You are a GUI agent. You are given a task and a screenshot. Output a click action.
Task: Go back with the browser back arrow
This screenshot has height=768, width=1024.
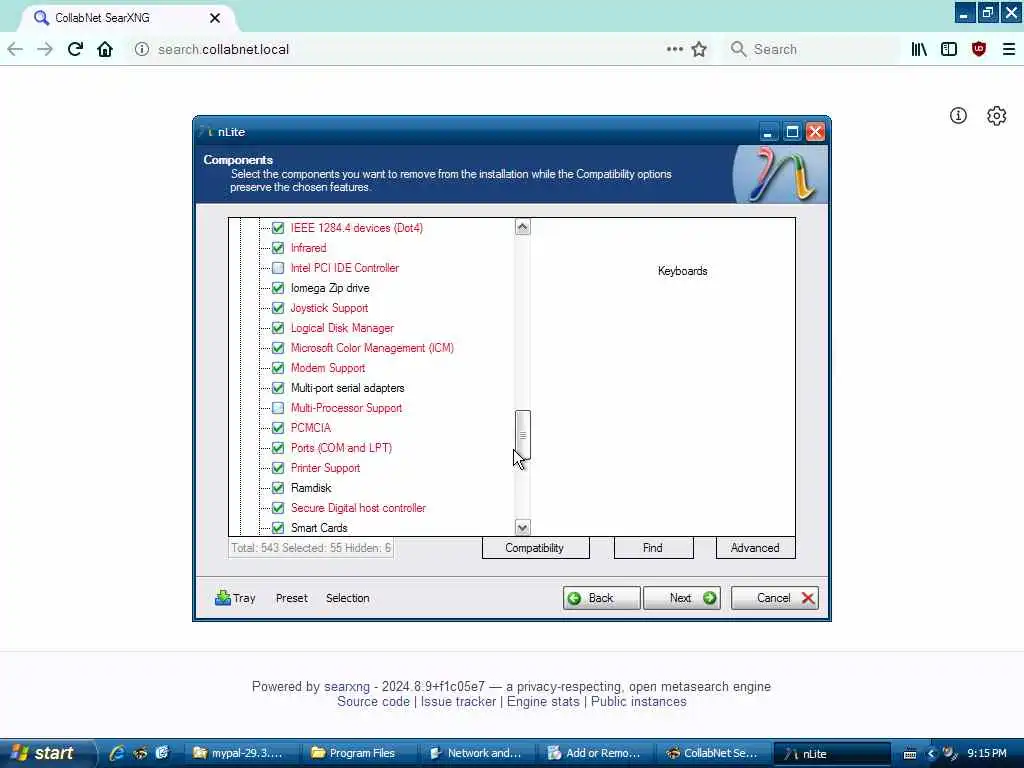point(15,49)
